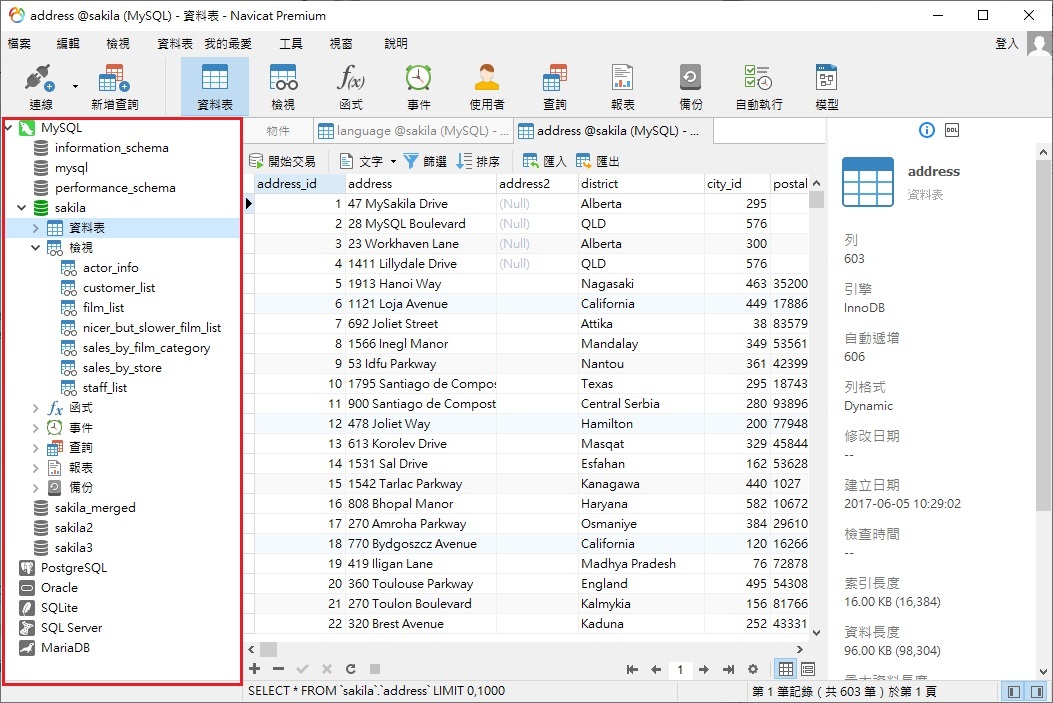Collapse the 檢視 views tree node
1053x703 pixels.
(36, 248)
